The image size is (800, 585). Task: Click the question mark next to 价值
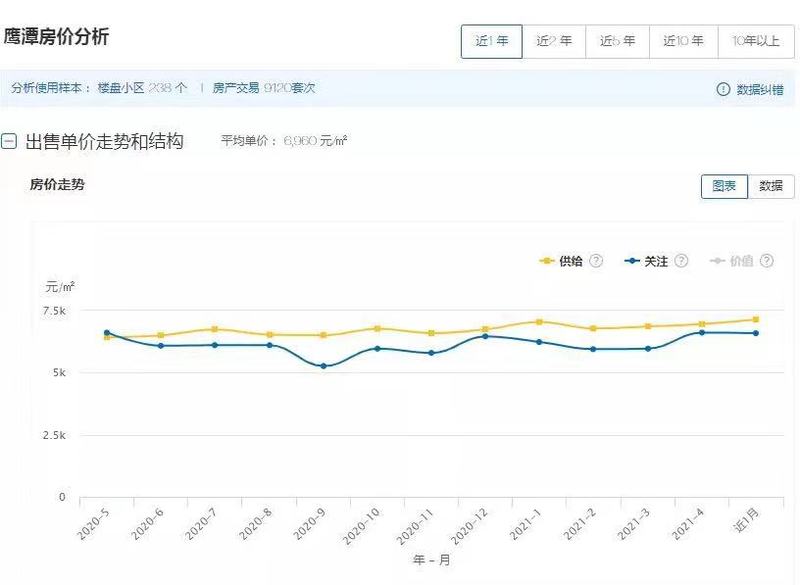pos(766,260)
